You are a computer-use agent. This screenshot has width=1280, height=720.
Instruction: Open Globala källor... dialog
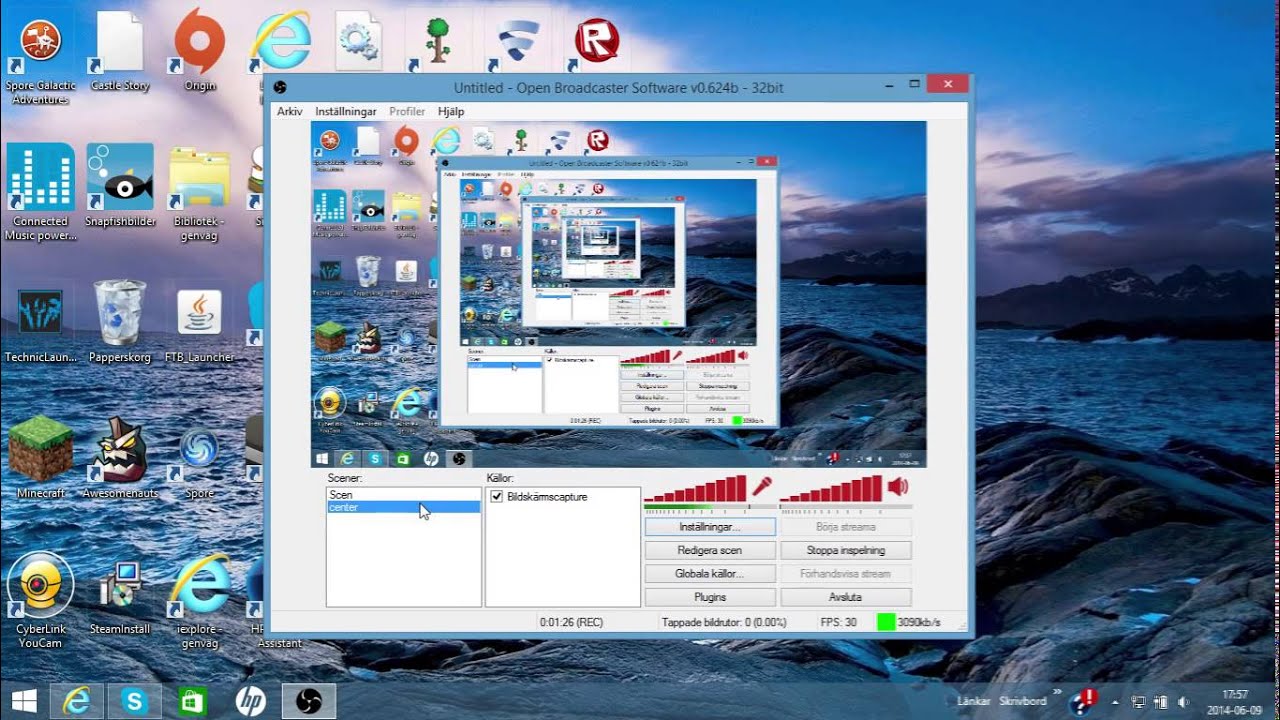pyautogui.click(x=710, y=574)
